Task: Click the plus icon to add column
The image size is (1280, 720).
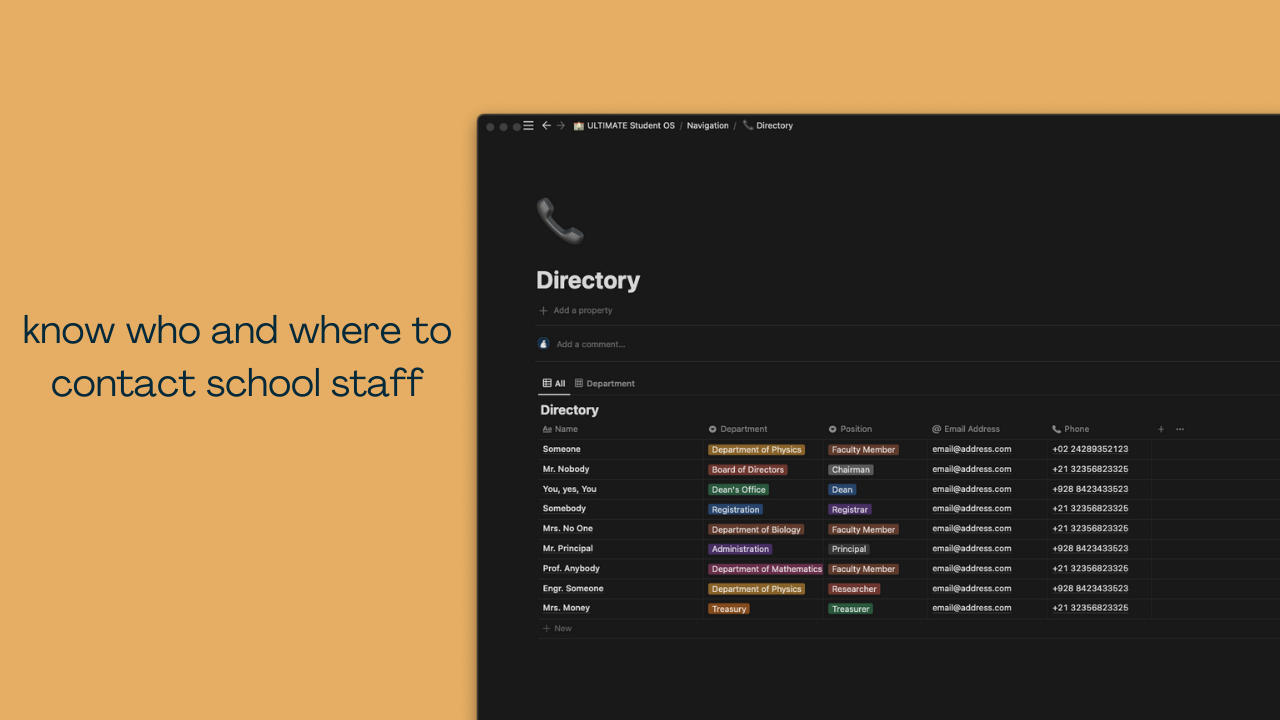Action: pyautogui.click(x=1161, y=429)
